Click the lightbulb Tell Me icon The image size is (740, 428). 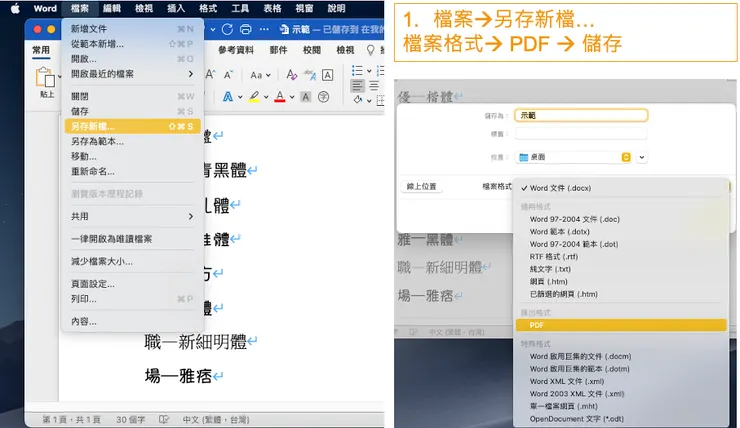370,50
